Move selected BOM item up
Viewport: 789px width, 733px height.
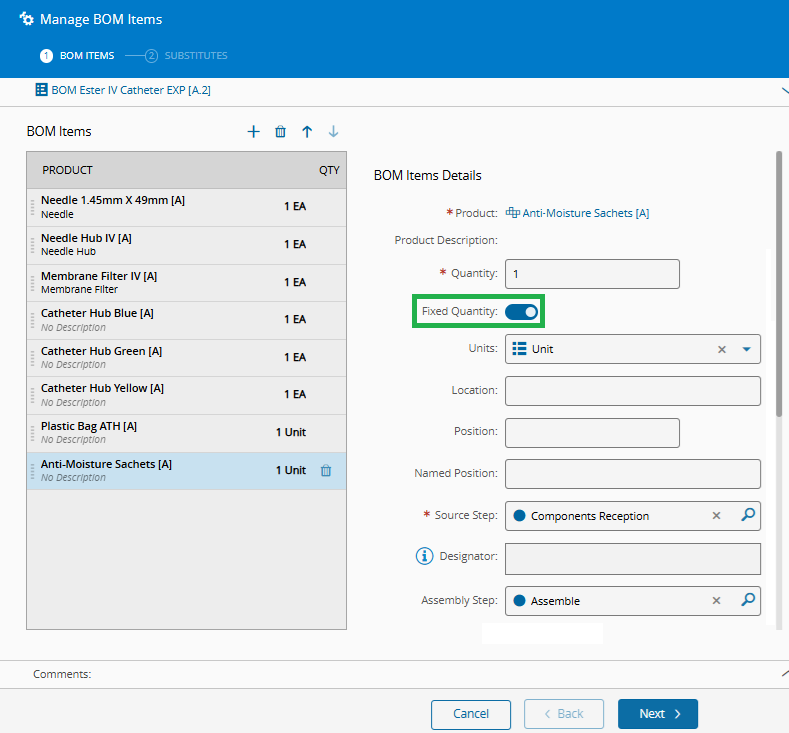pos(307,132)
